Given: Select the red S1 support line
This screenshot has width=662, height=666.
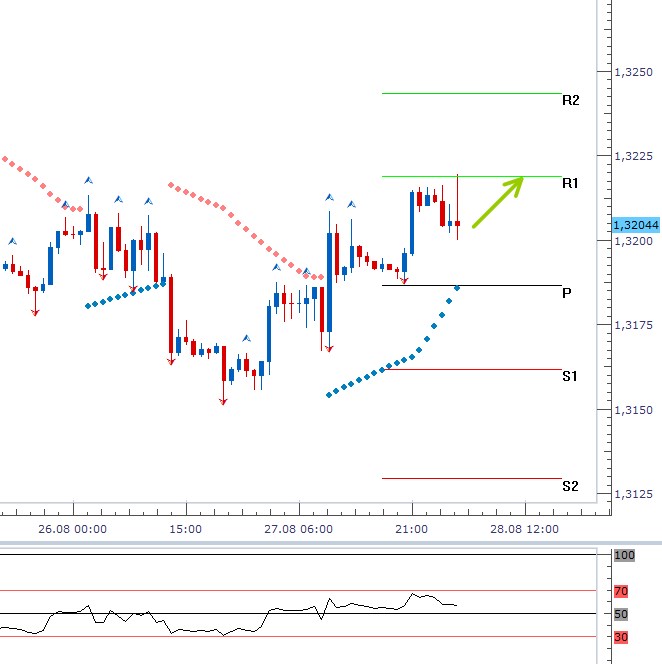Looking at the screenshot, I should tap(472, 370).
